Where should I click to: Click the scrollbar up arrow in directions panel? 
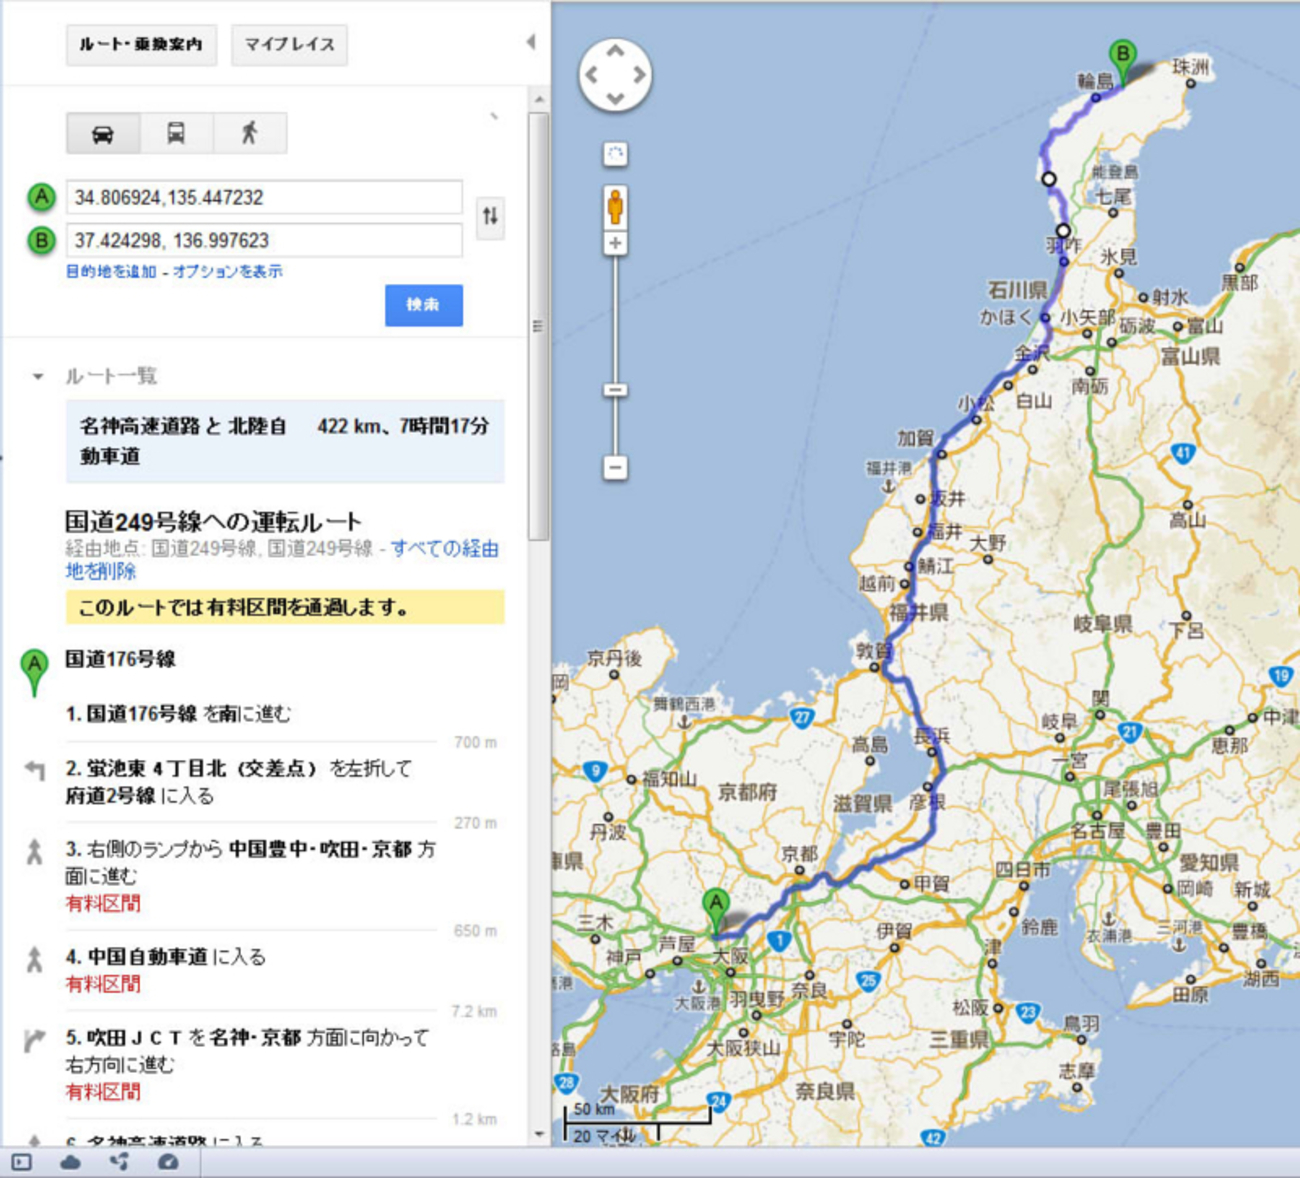point(539,99)
